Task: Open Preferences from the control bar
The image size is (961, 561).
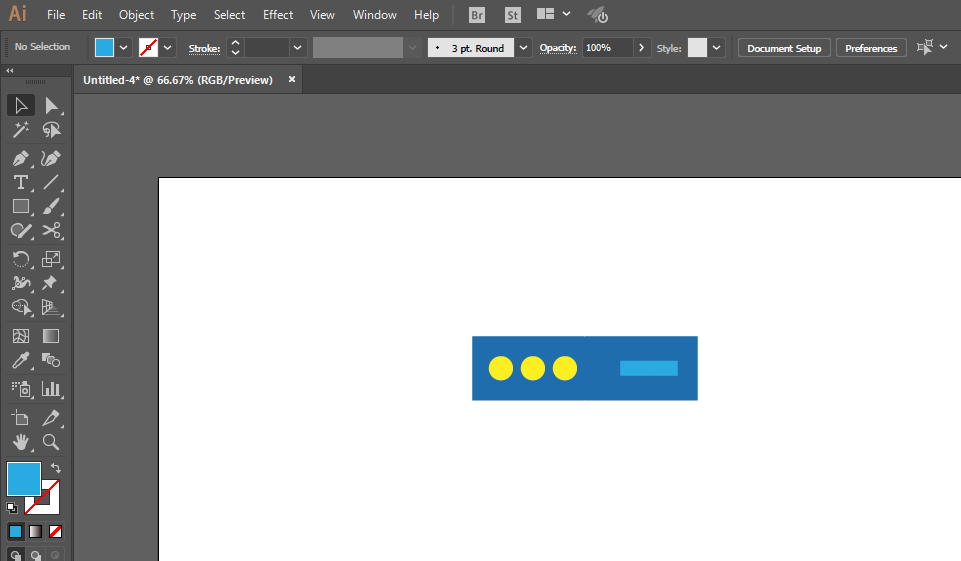Action: point(871,48)
